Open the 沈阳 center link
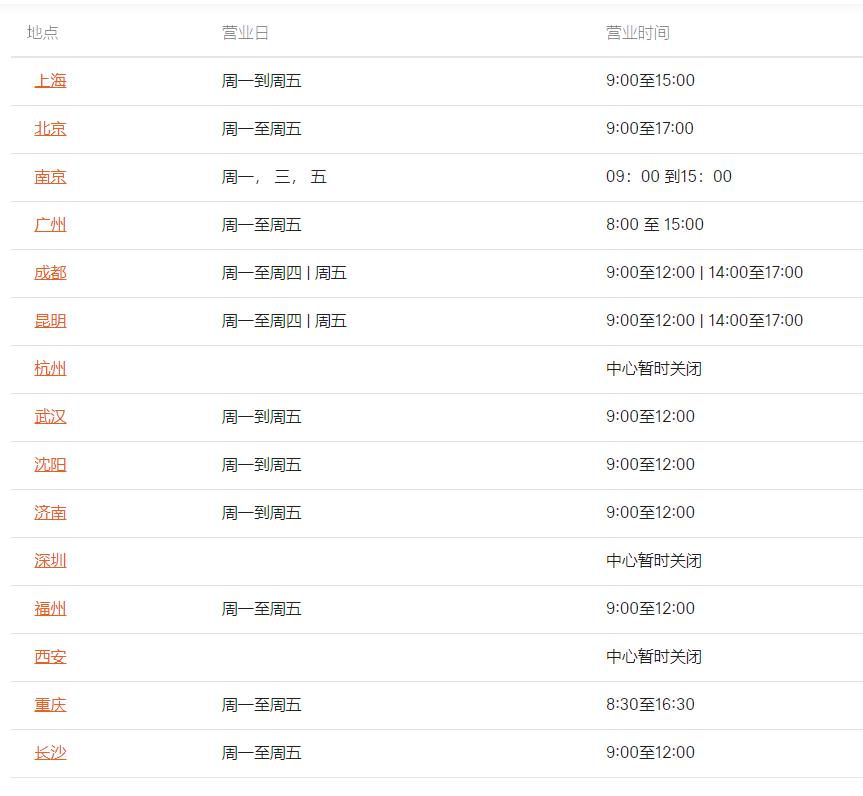Screen dimensions: 863x796 click(x=50, y=465)
